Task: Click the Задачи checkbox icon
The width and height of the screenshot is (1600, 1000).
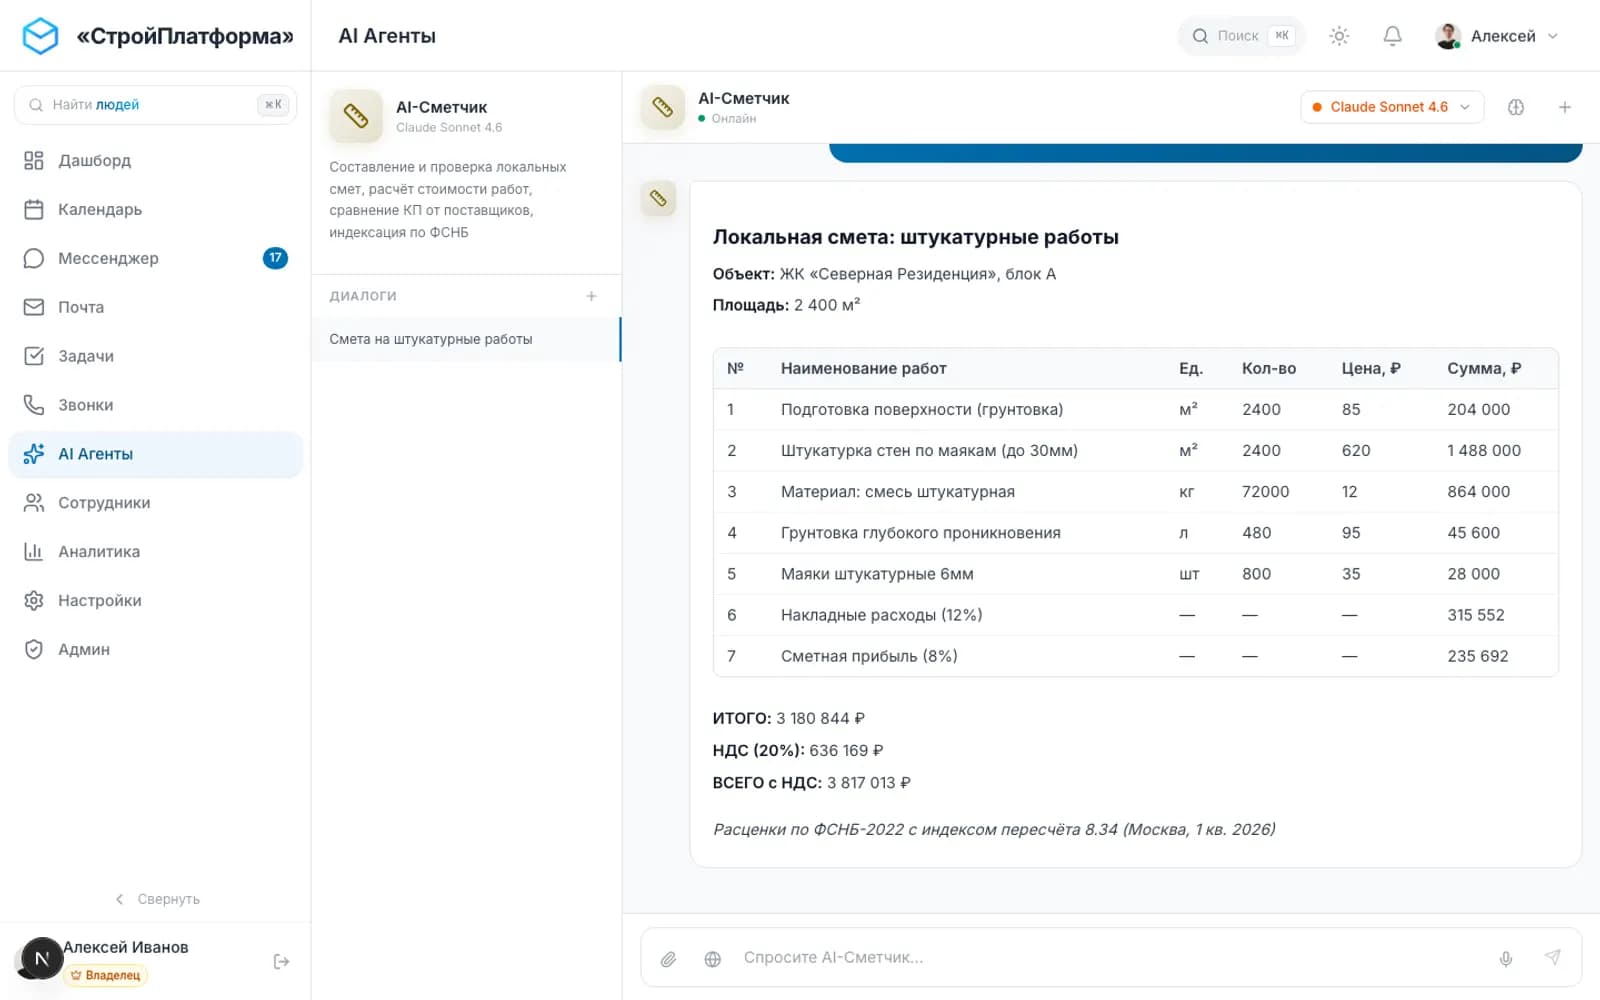Action: pos(34,356)
